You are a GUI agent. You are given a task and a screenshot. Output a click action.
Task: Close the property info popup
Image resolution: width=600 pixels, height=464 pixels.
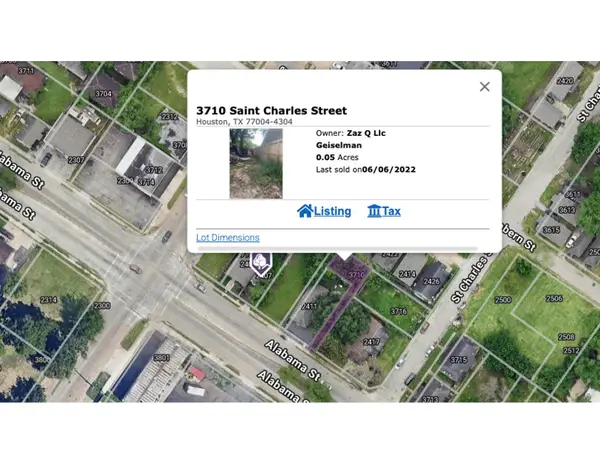tap(484, 87)
